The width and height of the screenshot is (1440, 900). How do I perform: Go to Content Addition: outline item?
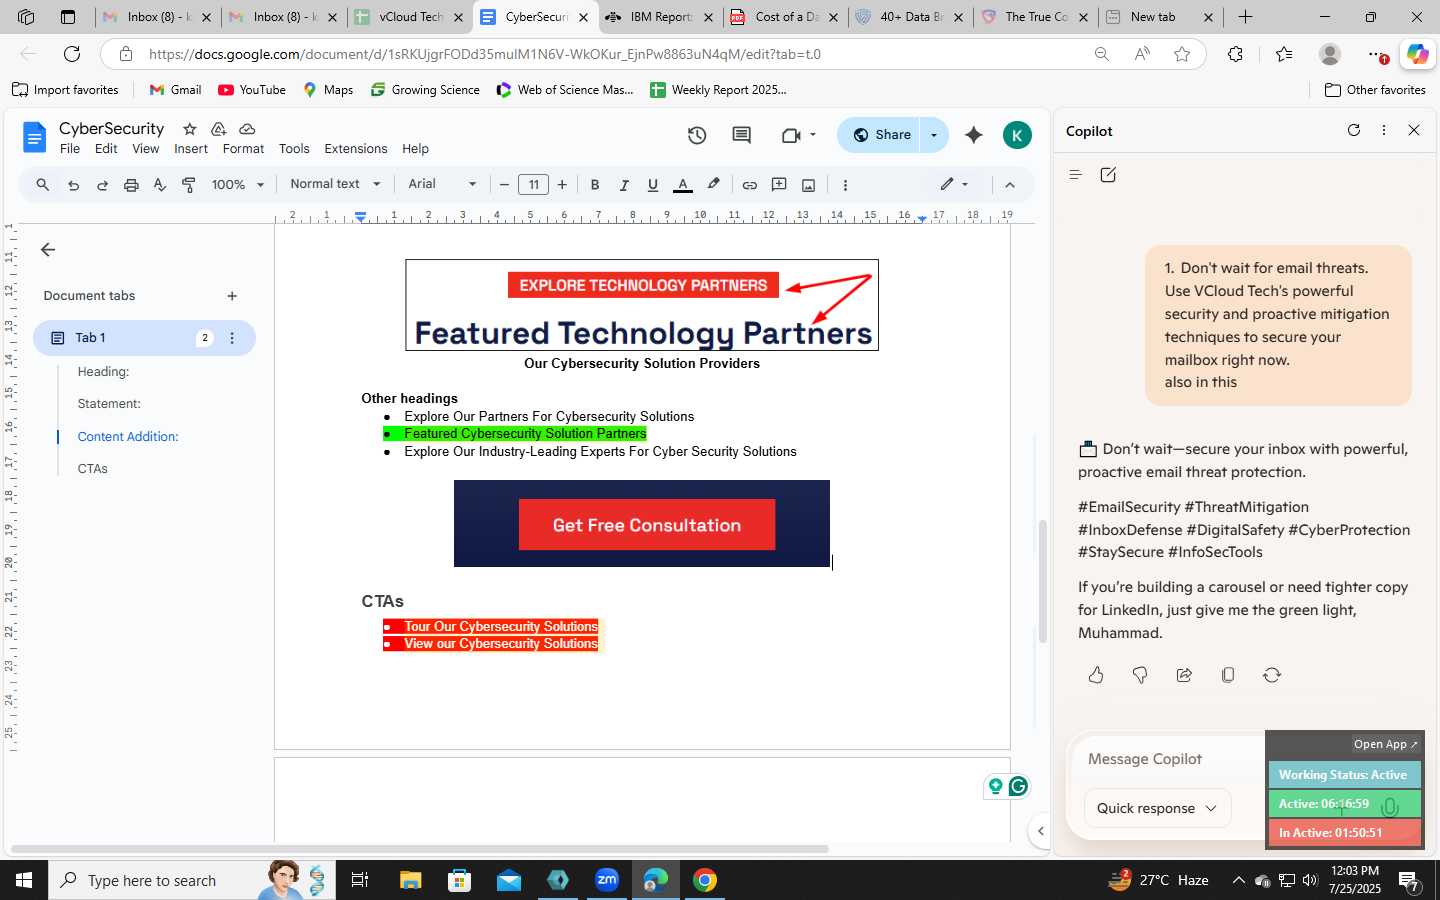pyautogui.click(x=128, y=437)
